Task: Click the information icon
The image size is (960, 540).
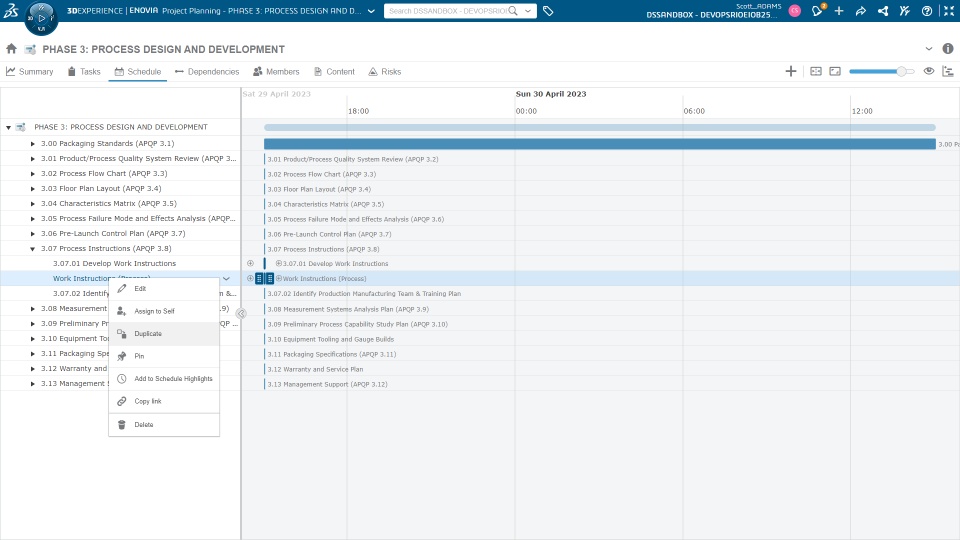Action: pos(947,49)
